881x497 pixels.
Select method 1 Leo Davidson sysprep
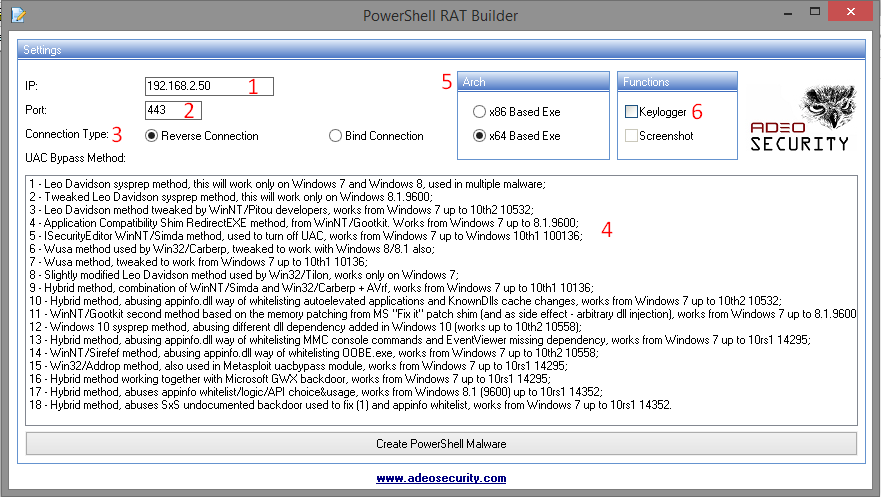click(287, 184)
